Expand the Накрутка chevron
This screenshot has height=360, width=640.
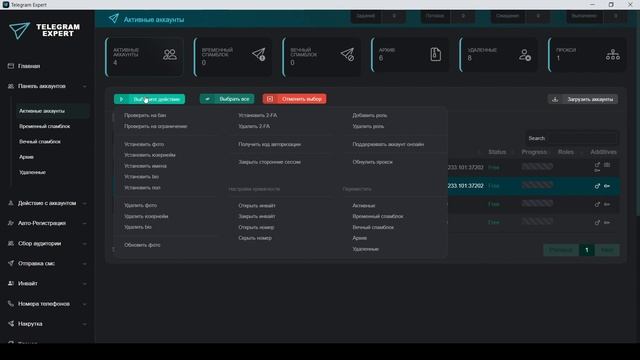[x=84, y=324]
